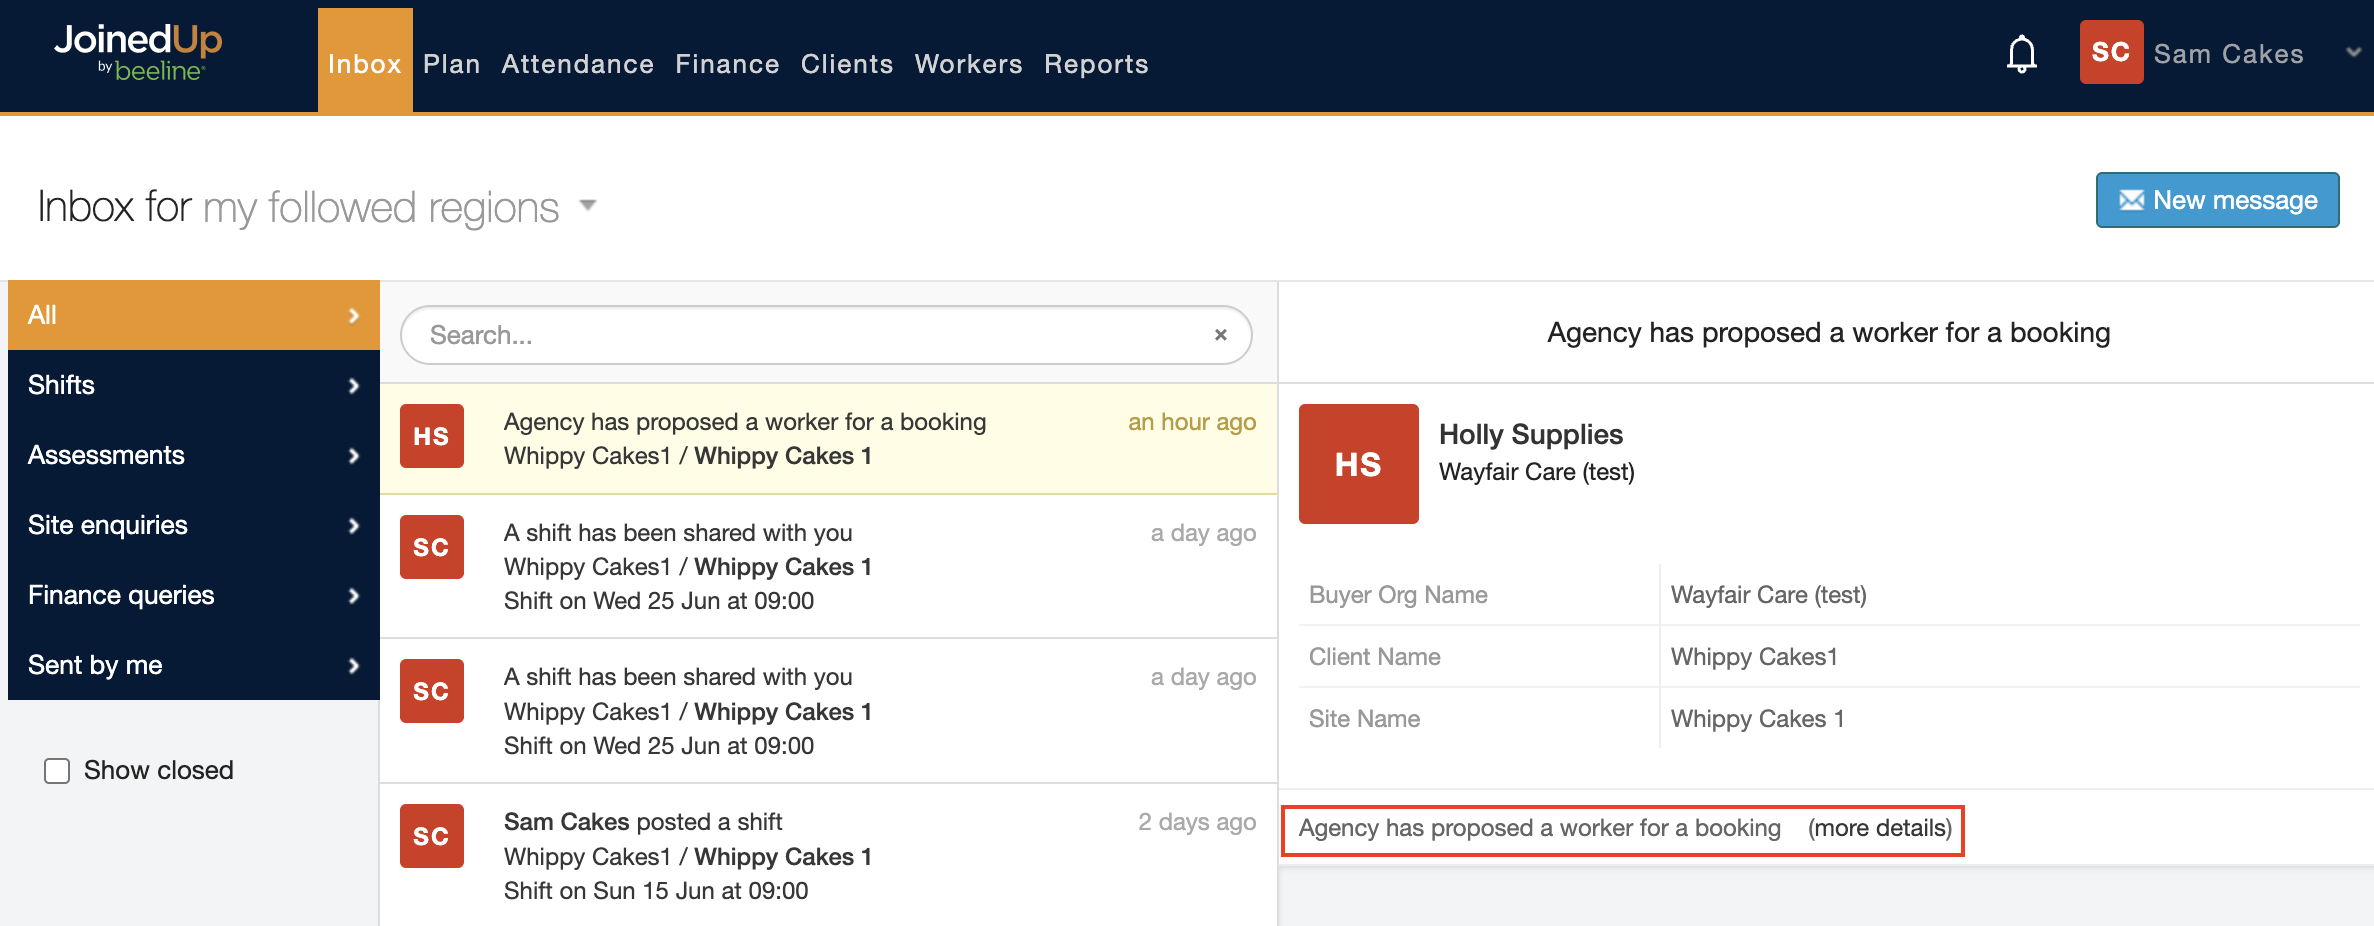
Task: Click into the Search input field
Action: [810, 335]
